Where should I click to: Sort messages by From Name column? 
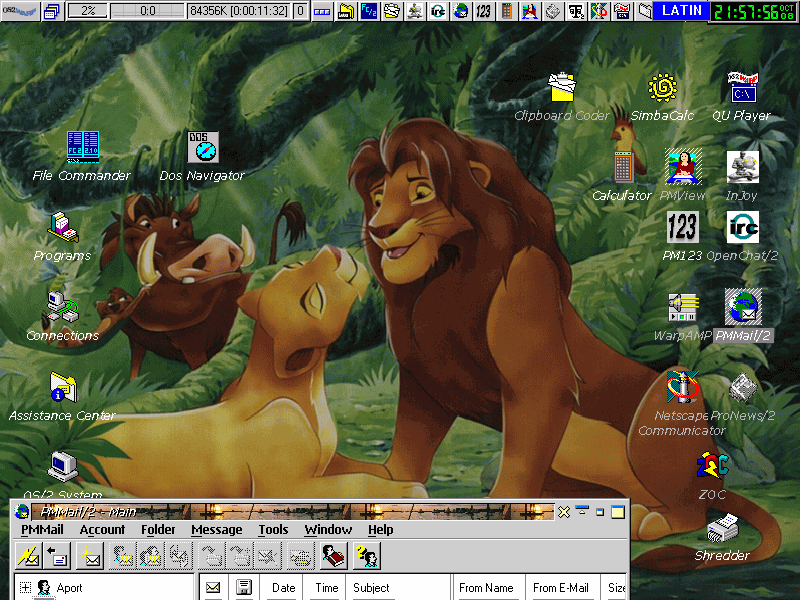(489, 587)
